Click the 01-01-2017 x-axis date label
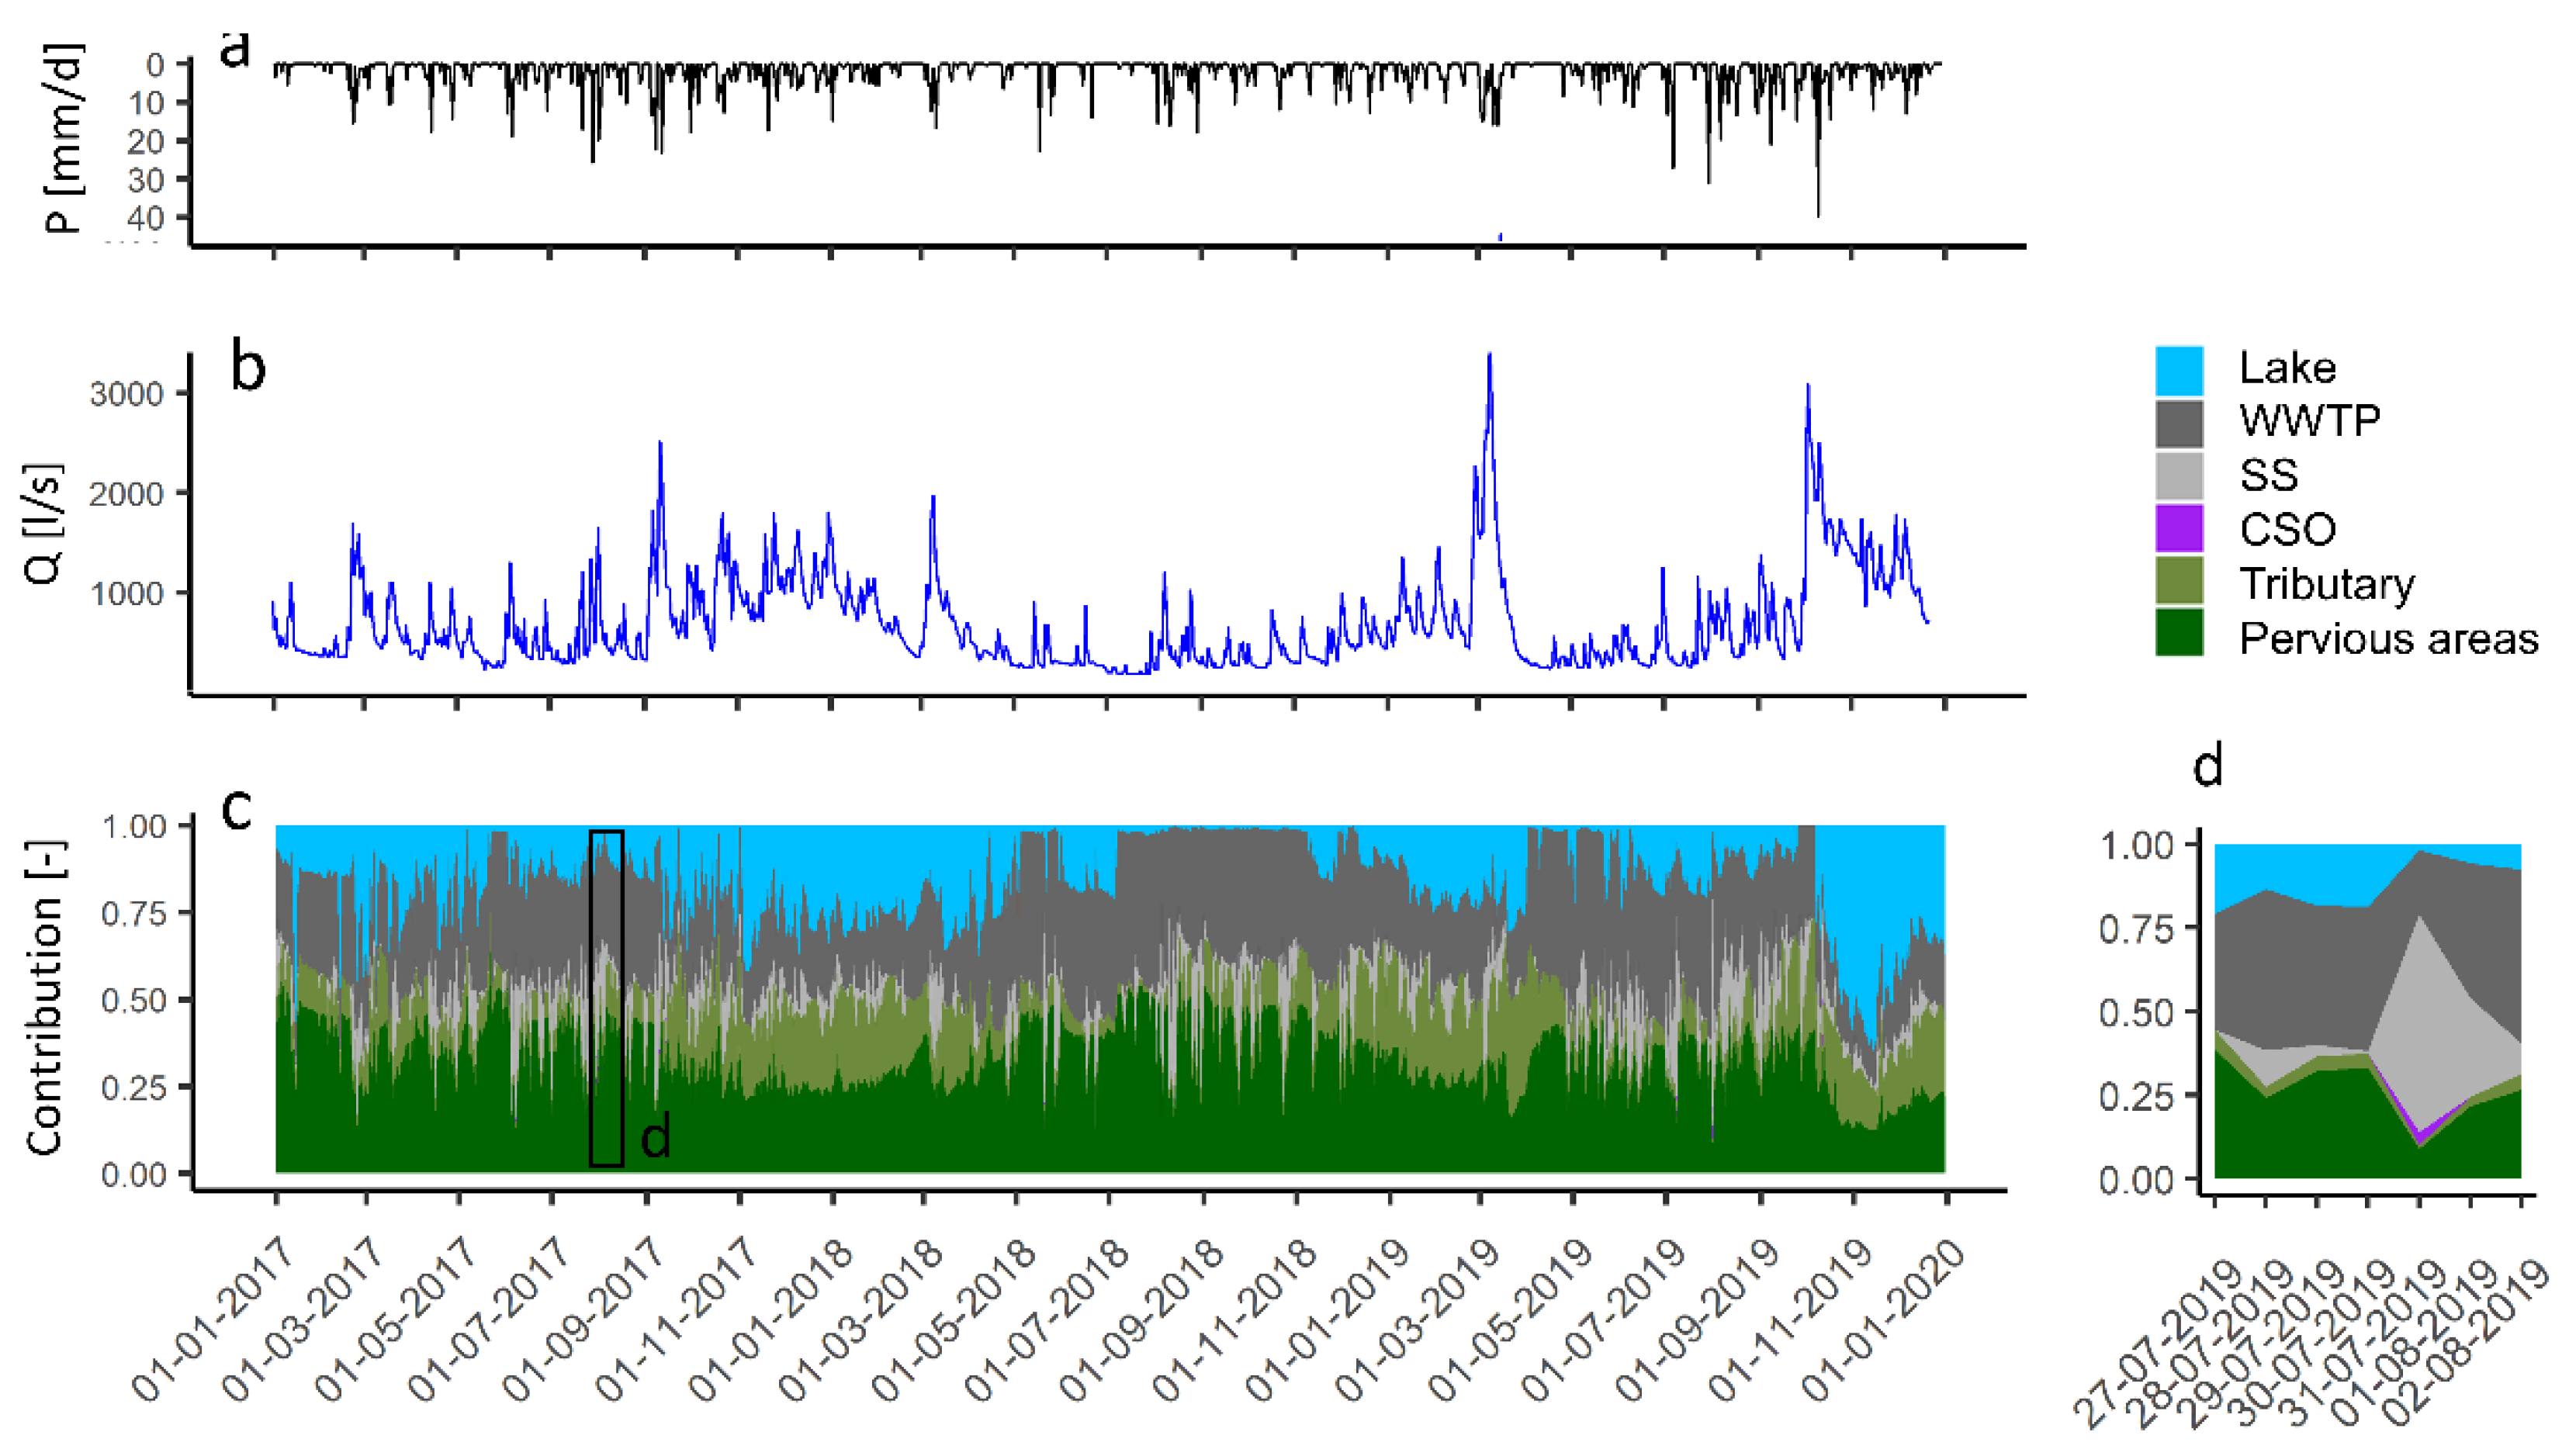The image size is (2569, 1456). [x=215, y=1320]
